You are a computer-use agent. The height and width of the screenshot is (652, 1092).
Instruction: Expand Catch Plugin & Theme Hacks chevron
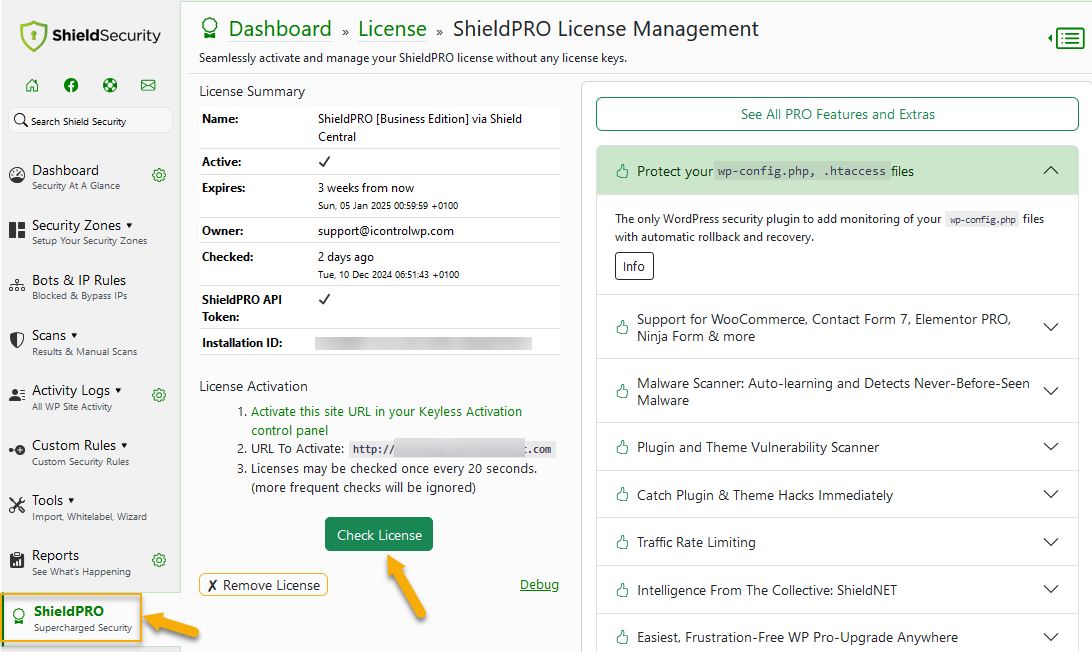[1051, 494]
